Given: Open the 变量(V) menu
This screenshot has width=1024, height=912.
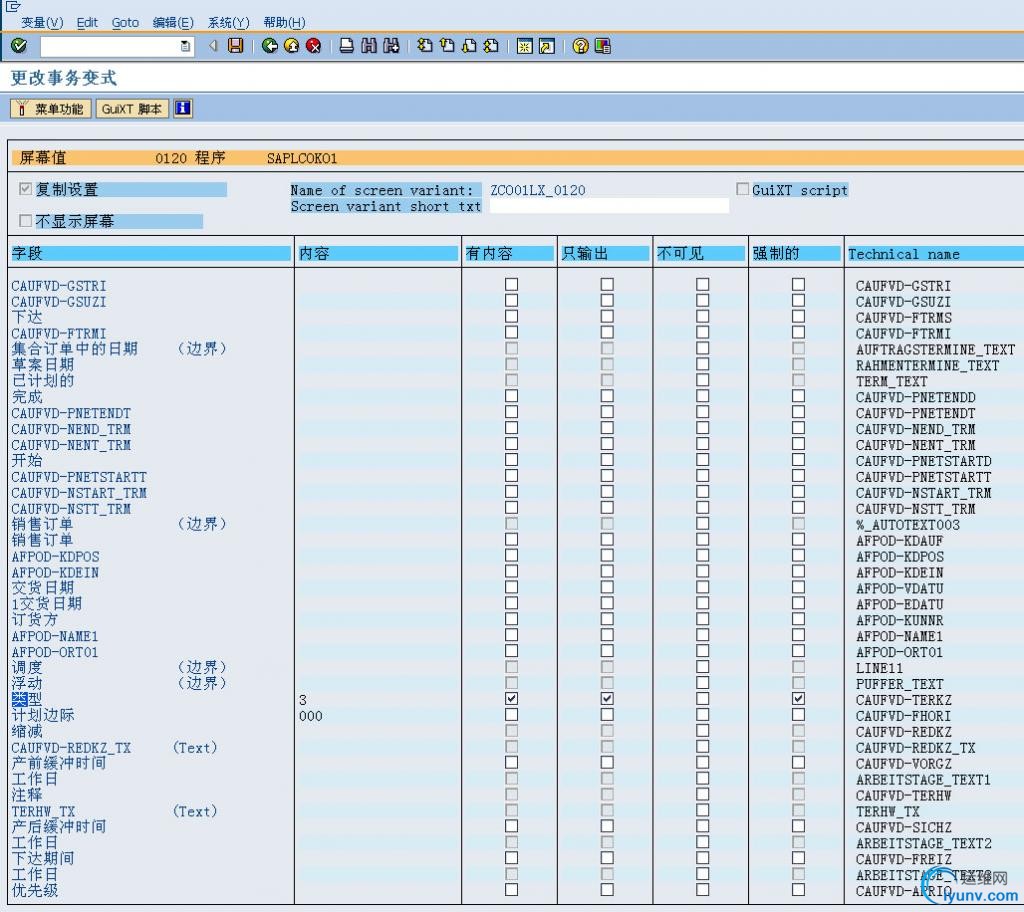Looking at the screenshot, I should point(42,22).
